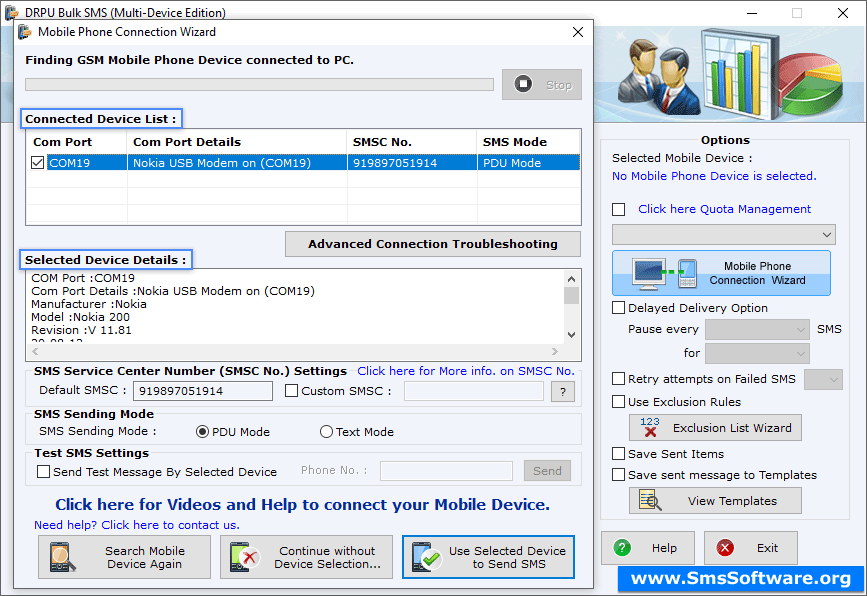Open the 'for' duration dropdown
Viewport: 867px width, 596px height.
pos(758,353)
